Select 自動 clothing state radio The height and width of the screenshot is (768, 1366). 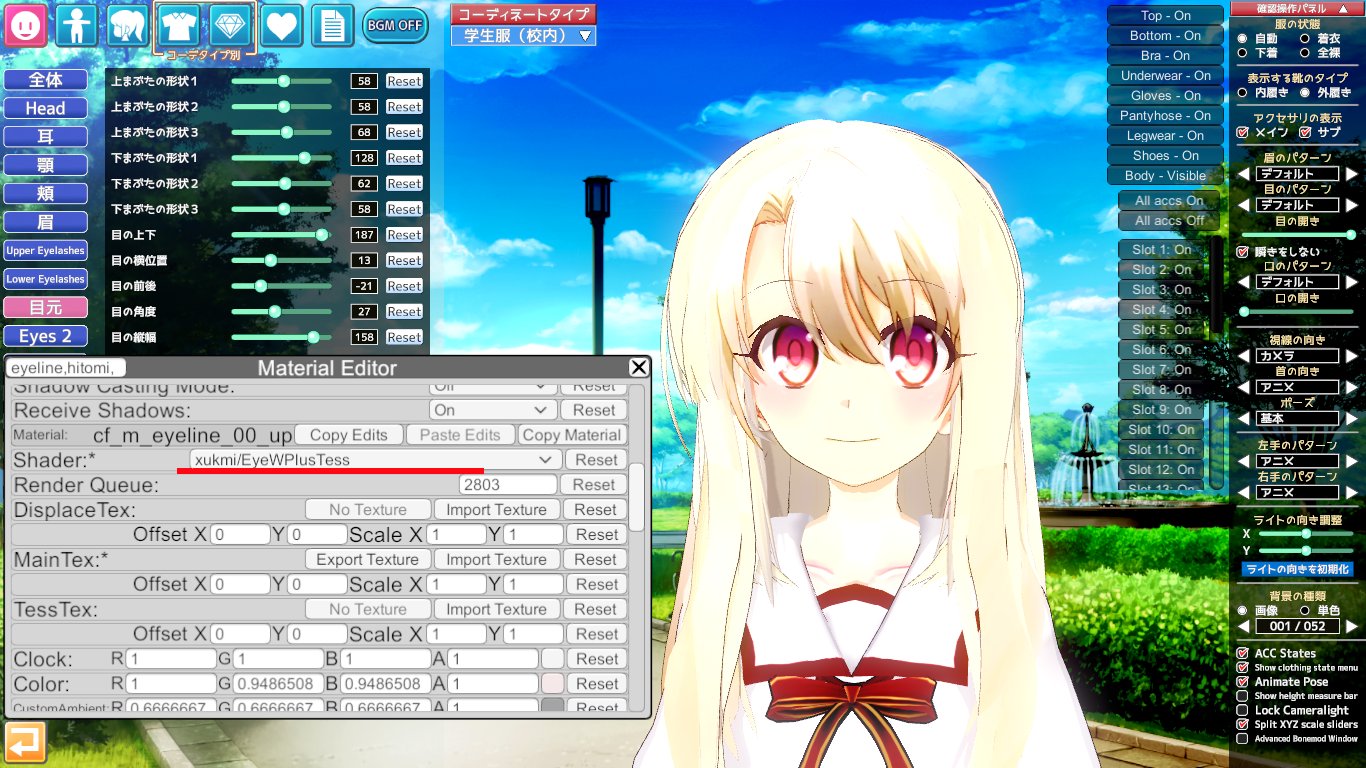[x=1243, y=38]
